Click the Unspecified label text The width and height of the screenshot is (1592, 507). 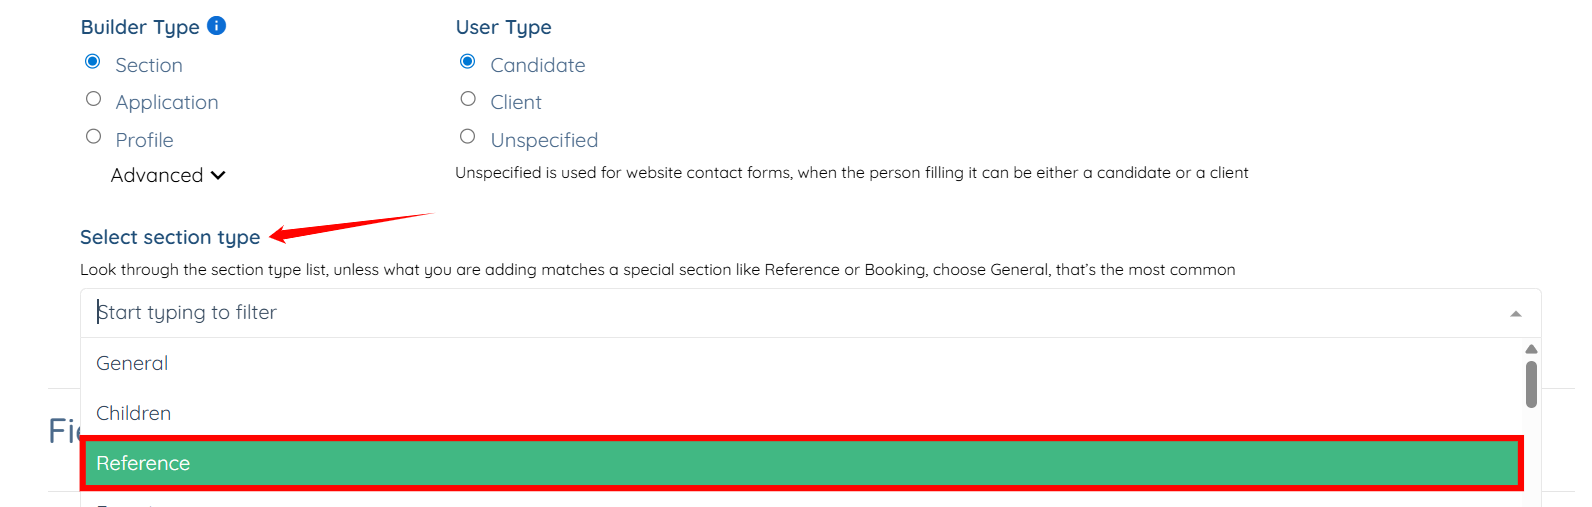(544, 140)
